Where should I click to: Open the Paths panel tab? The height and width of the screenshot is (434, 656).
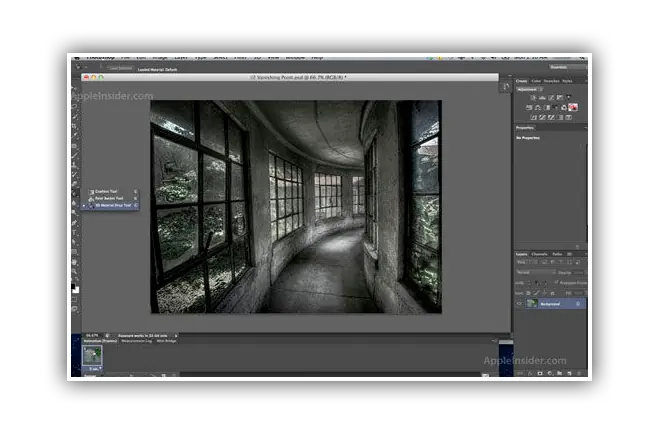click(556, 254)
